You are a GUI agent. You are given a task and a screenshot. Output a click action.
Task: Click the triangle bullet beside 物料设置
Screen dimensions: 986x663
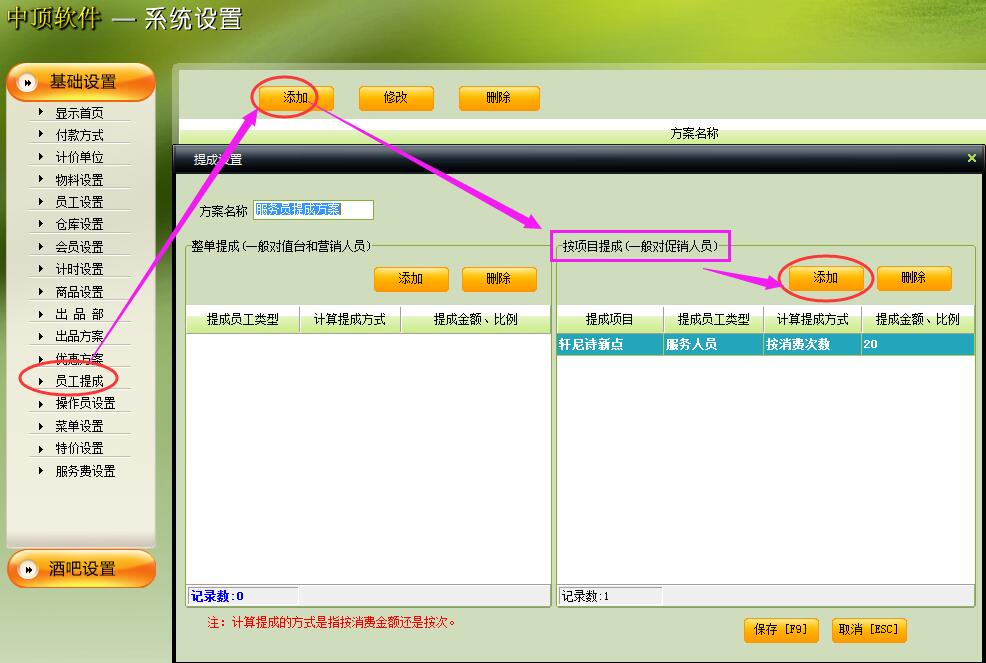(41, 179)
